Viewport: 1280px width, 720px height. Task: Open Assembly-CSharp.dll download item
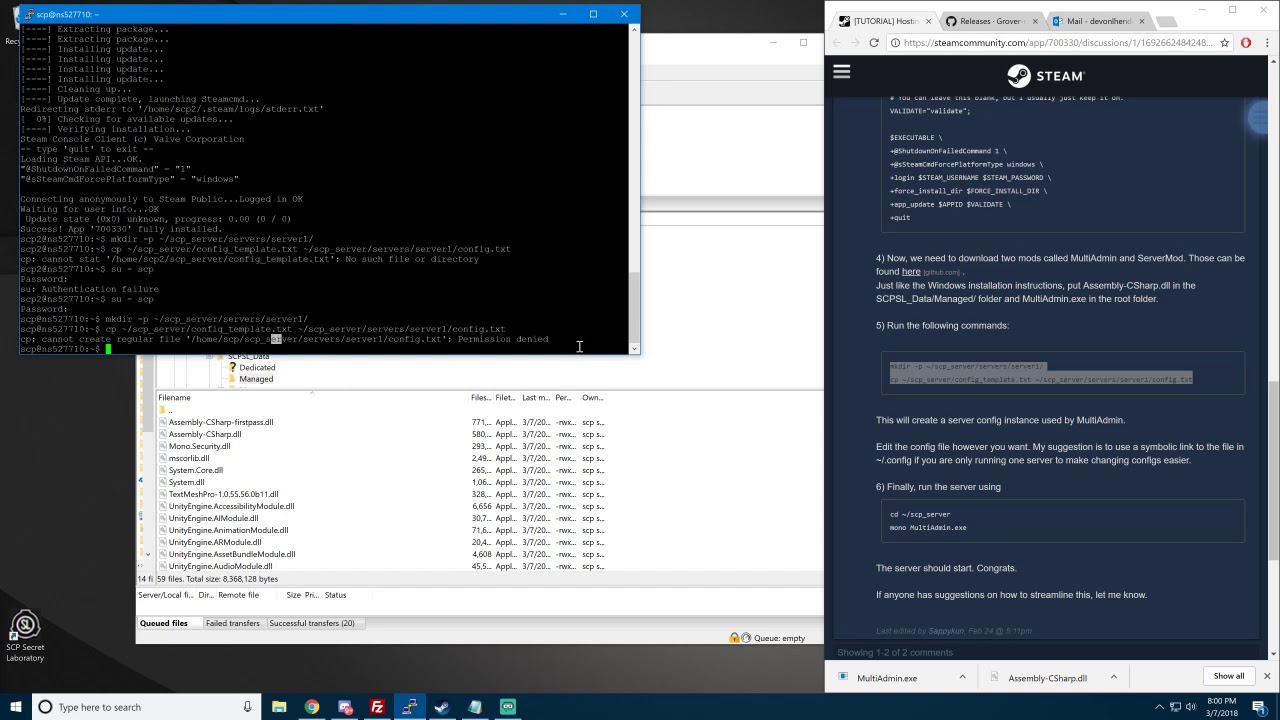1046,678
